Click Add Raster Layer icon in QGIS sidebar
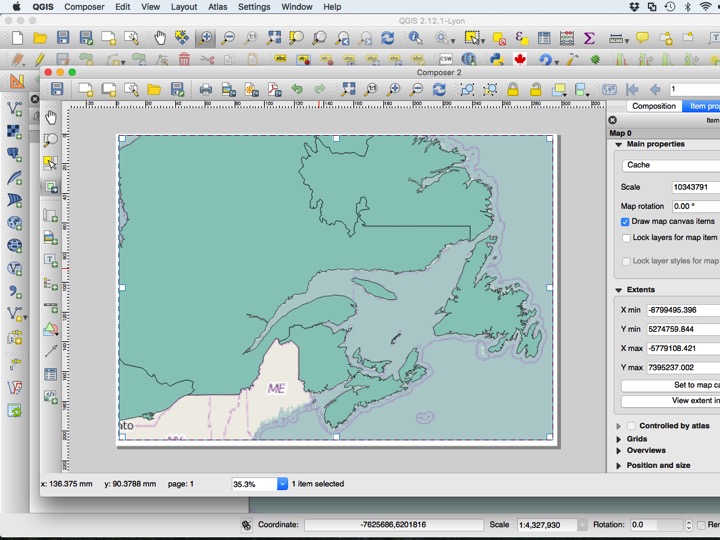The height and width of the screenshot is (540, 720). pyautogui.click(x=15, y=132)
